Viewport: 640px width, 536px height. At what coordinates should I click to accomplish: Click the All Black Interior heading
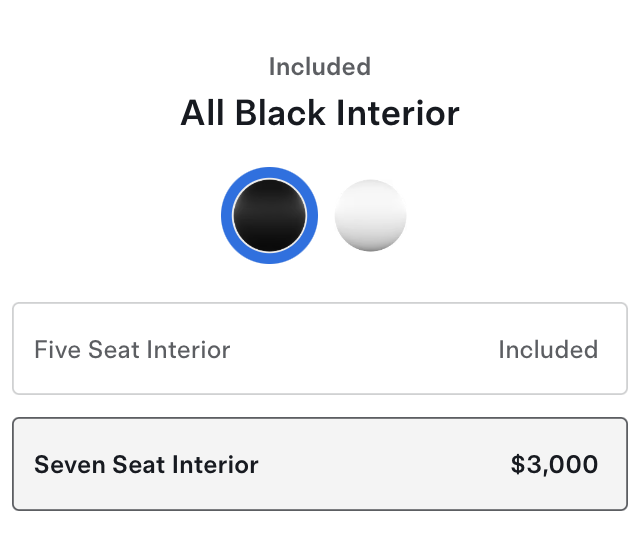click(x=320, y=113)
